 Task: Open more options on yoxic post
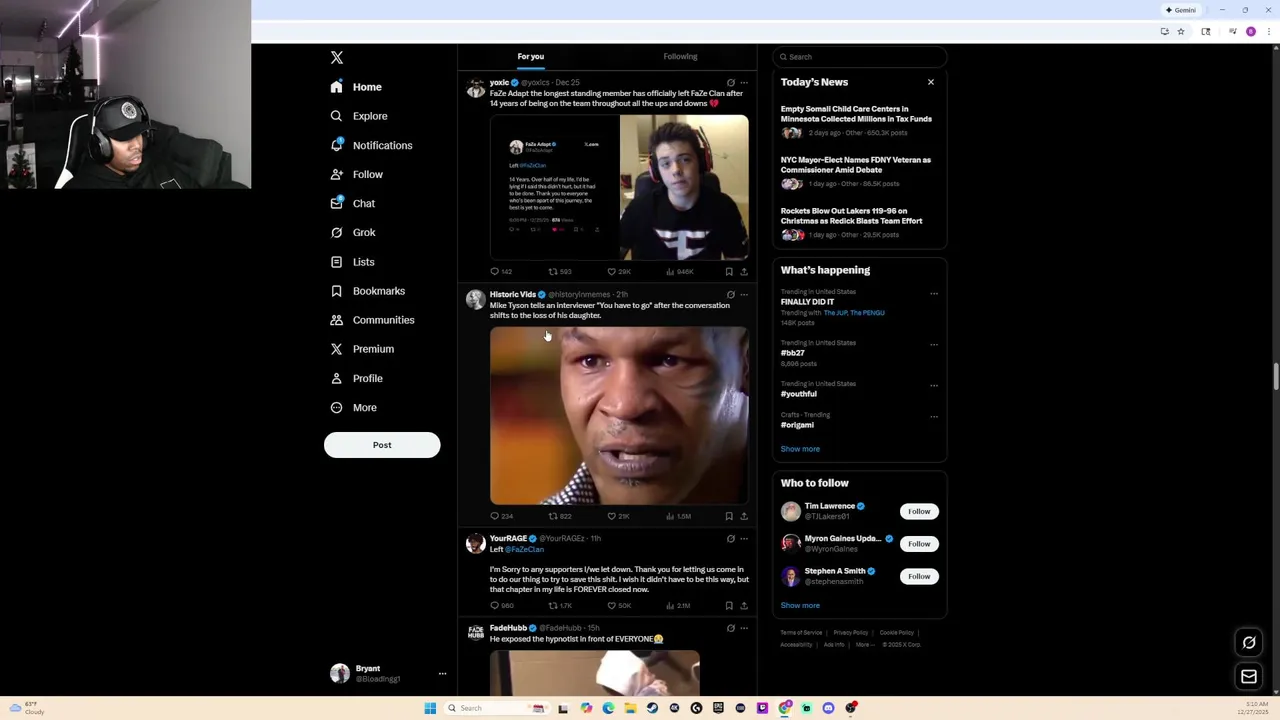click(x=743, y=83)
